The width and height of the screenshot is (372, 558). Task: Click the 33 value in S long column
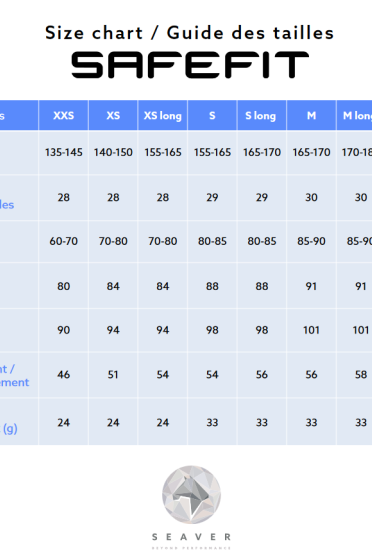[x=262, y=423]
